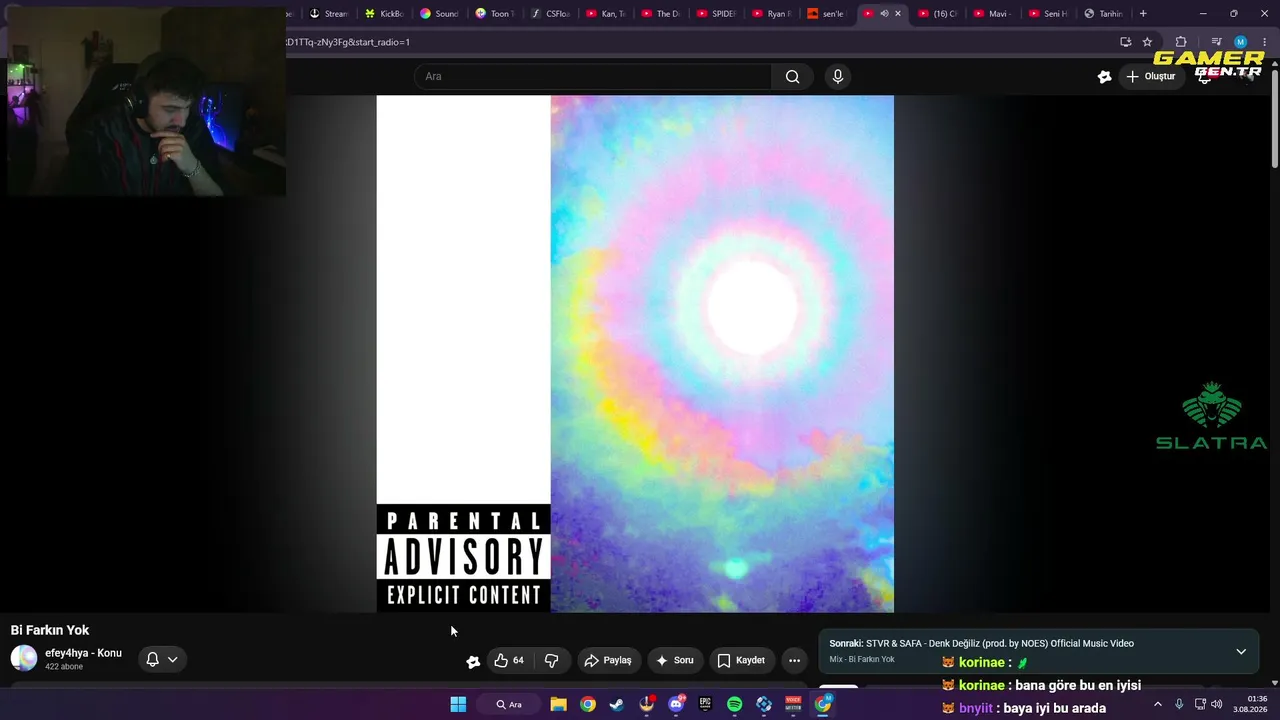Open the Chrome extensions puzzle icon
The image size is (1280, 720).
1181,42
